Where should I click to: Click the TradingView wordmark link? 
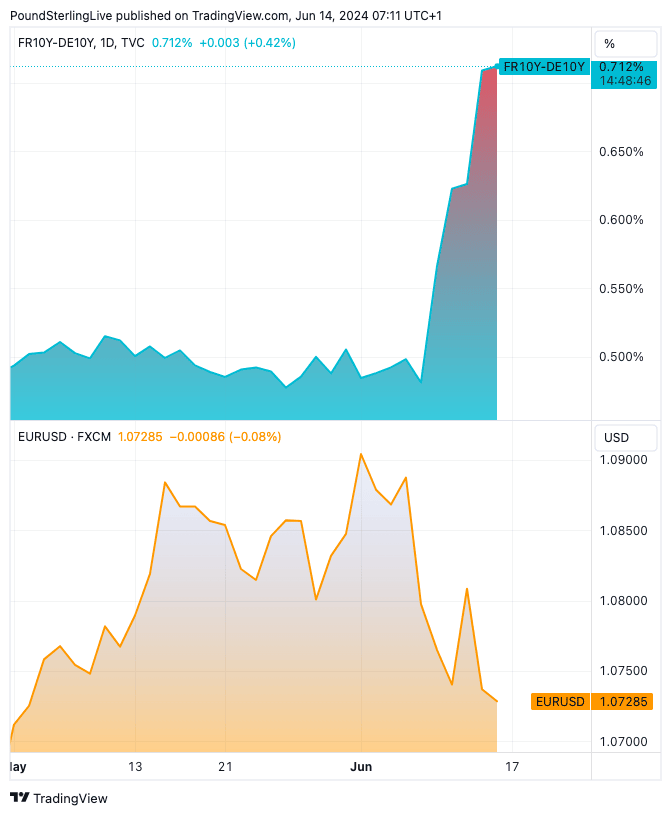70,798
